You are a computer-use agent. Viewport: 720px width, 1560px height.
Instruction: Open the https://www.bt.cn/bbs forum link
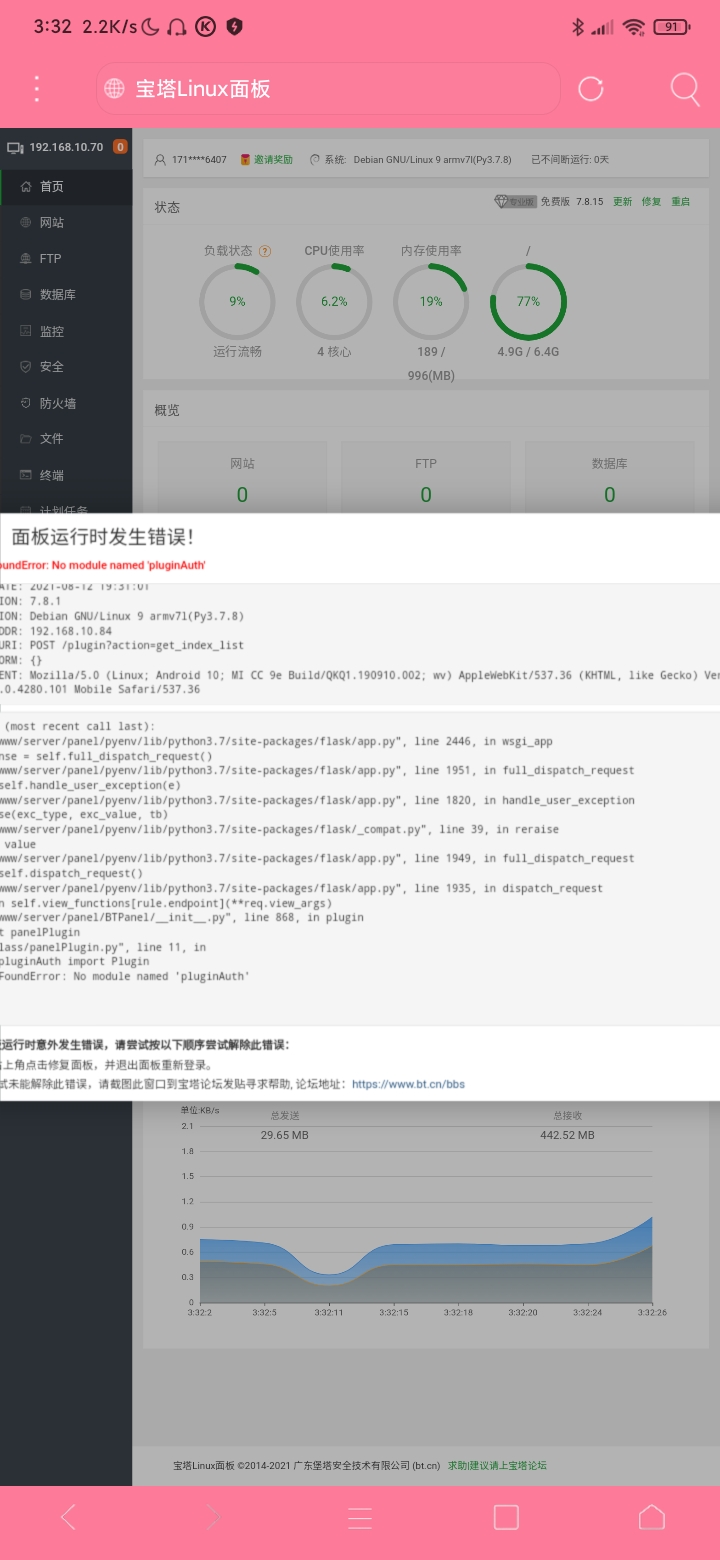408,1084
